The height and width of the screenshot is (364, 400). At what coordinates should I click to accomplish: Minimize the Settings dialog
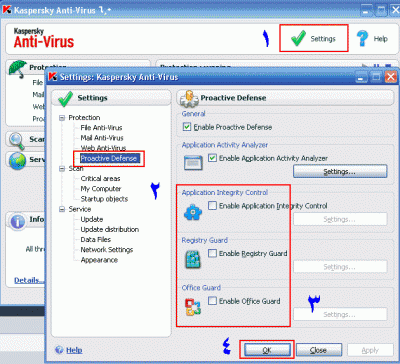click(x=361, y=77)
